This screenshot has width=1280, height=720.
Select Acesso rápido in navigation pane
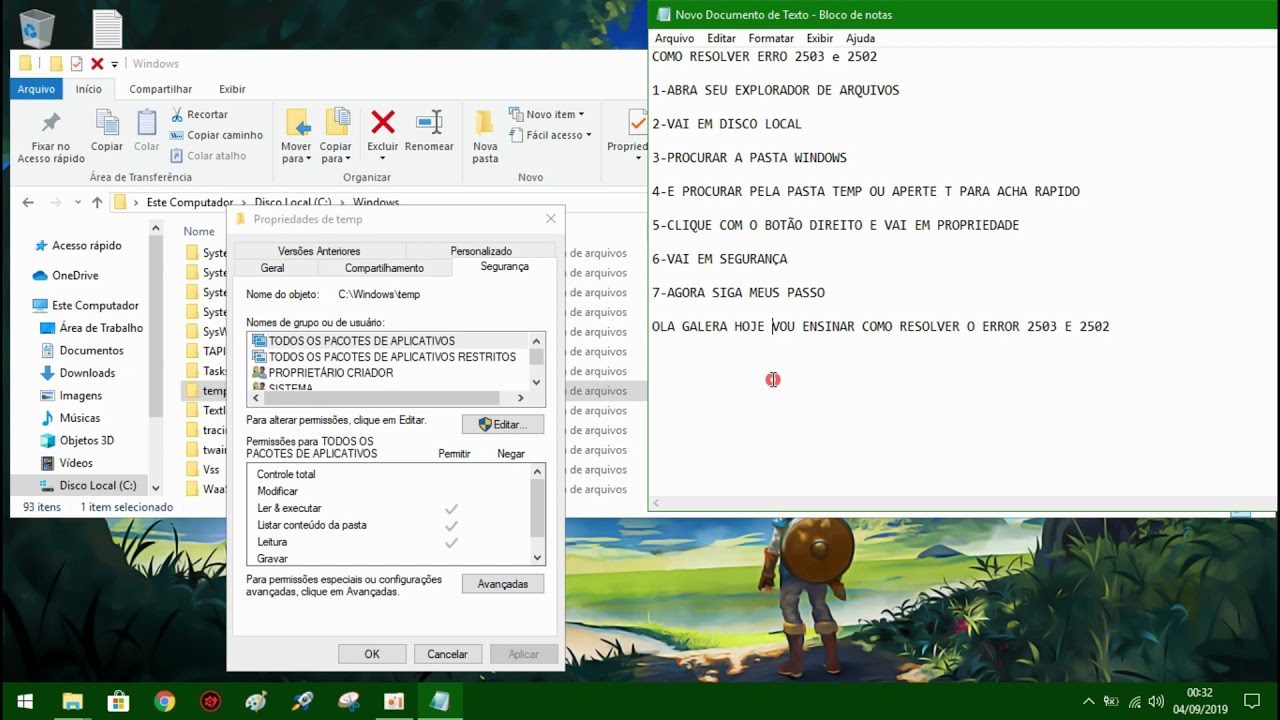(86, 246)
